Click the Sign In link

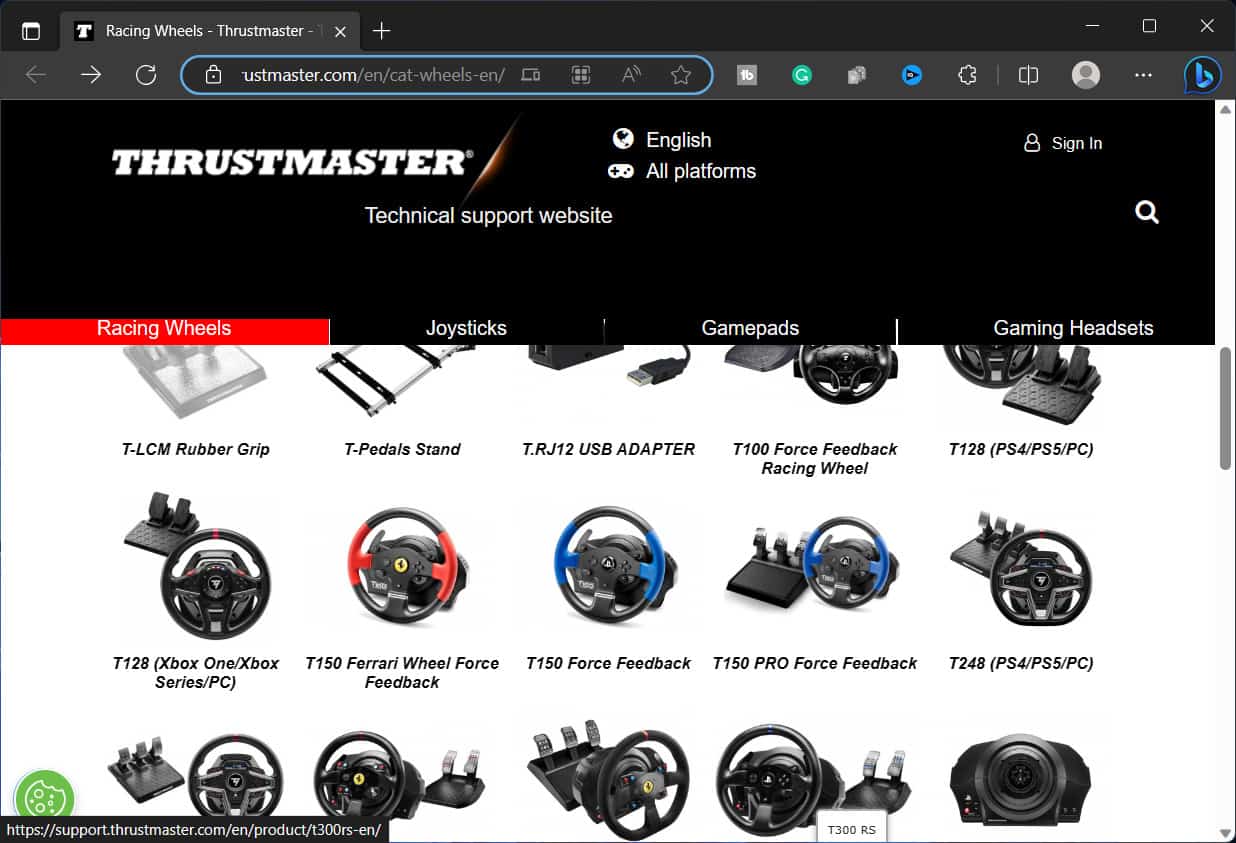tap(1063, 143)
